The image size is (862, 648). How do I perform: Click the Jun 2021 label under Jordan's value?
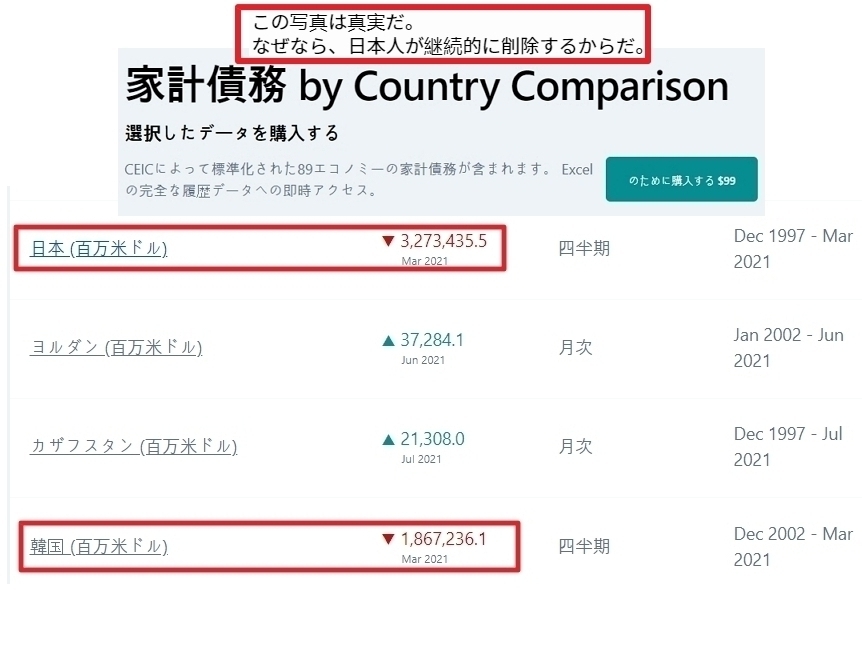(423, 360)
